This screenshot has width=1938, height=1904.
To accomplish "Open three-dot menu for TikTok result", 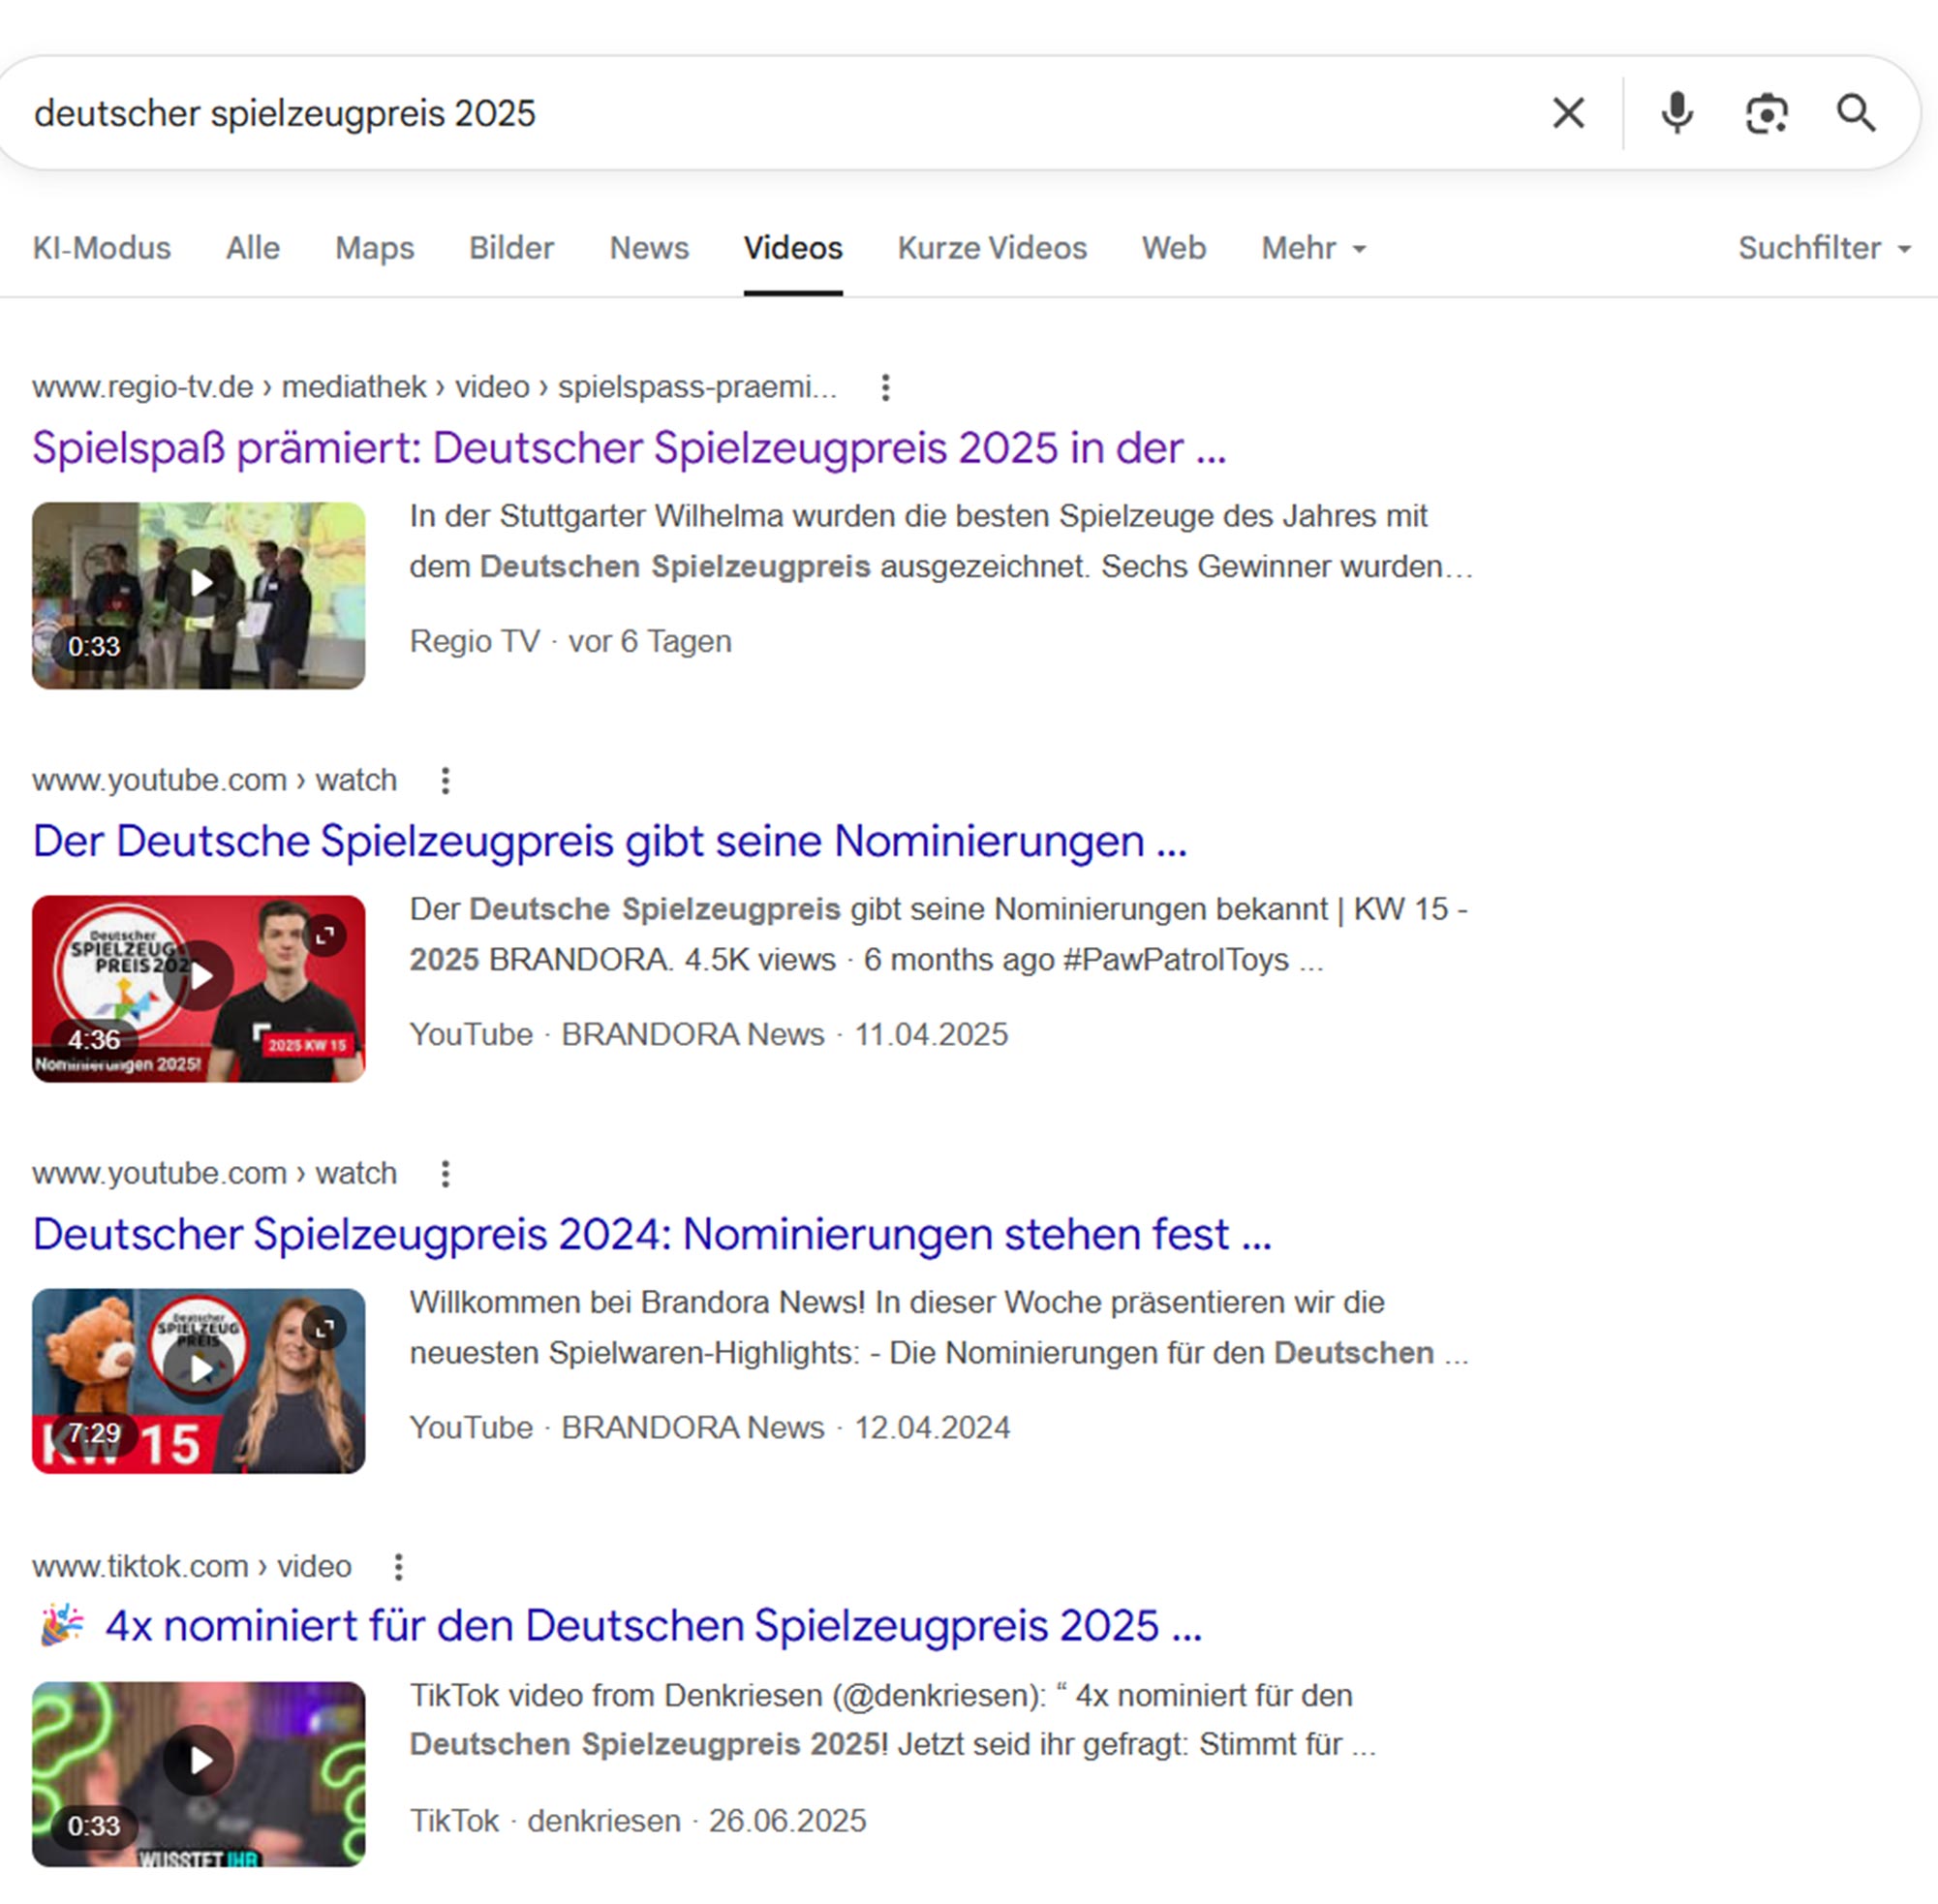I will tap(398, 1566).
